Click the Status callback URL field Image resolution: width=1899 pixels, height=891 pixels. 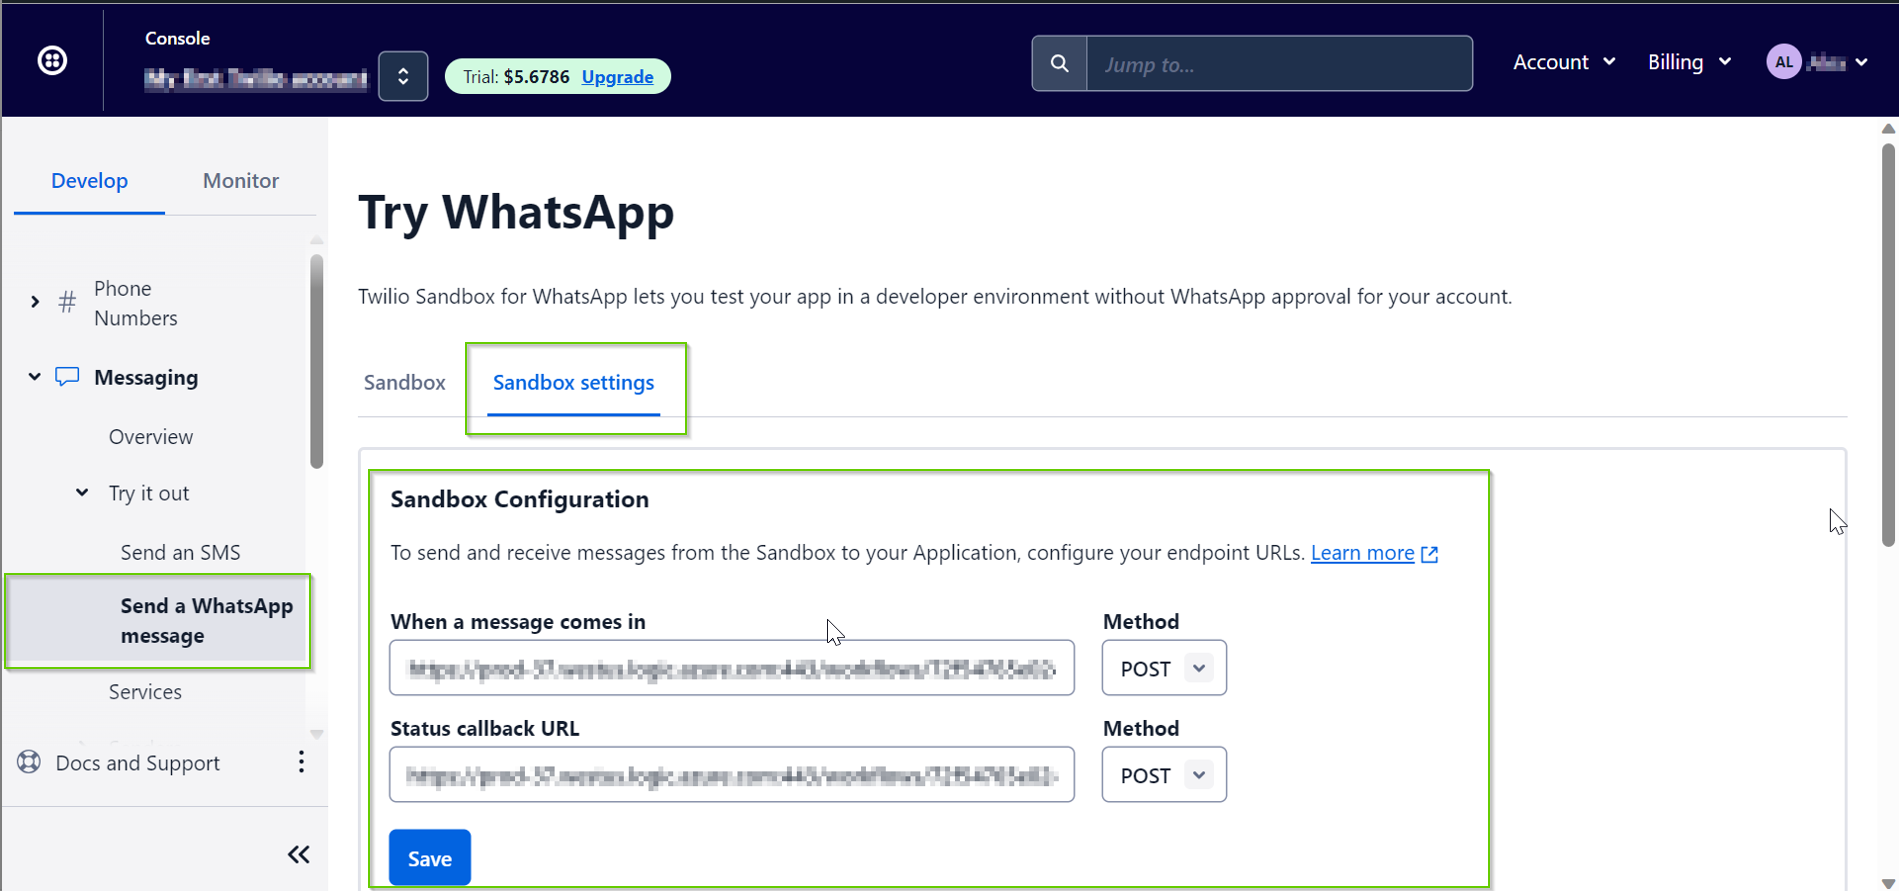point(731,775)
